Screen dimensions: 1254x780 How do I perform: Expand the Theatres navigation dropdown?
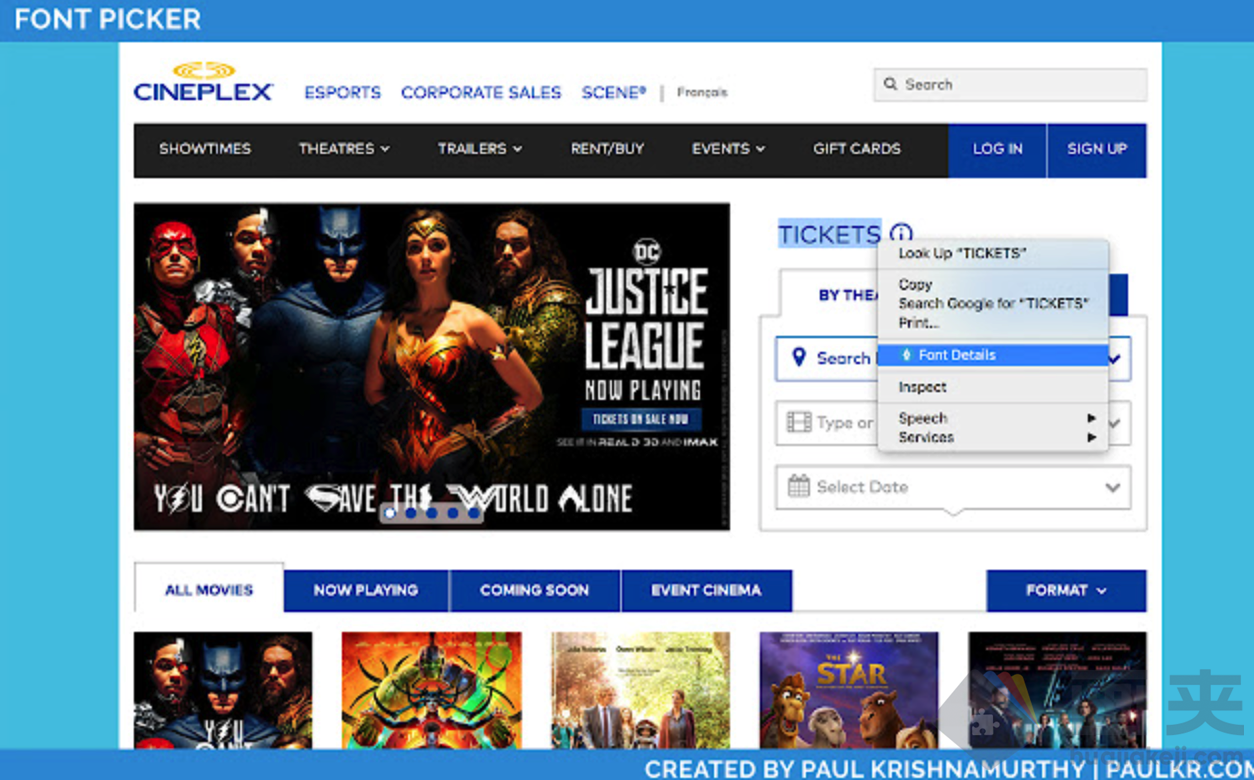click(x=343, y=149)
